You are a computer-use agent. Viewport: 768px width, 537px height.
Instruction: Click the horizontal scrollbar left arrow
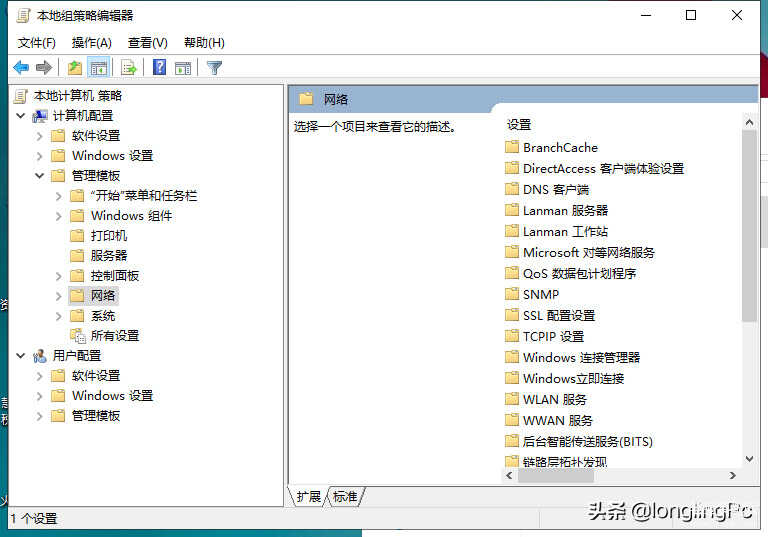tap(509, 475)
